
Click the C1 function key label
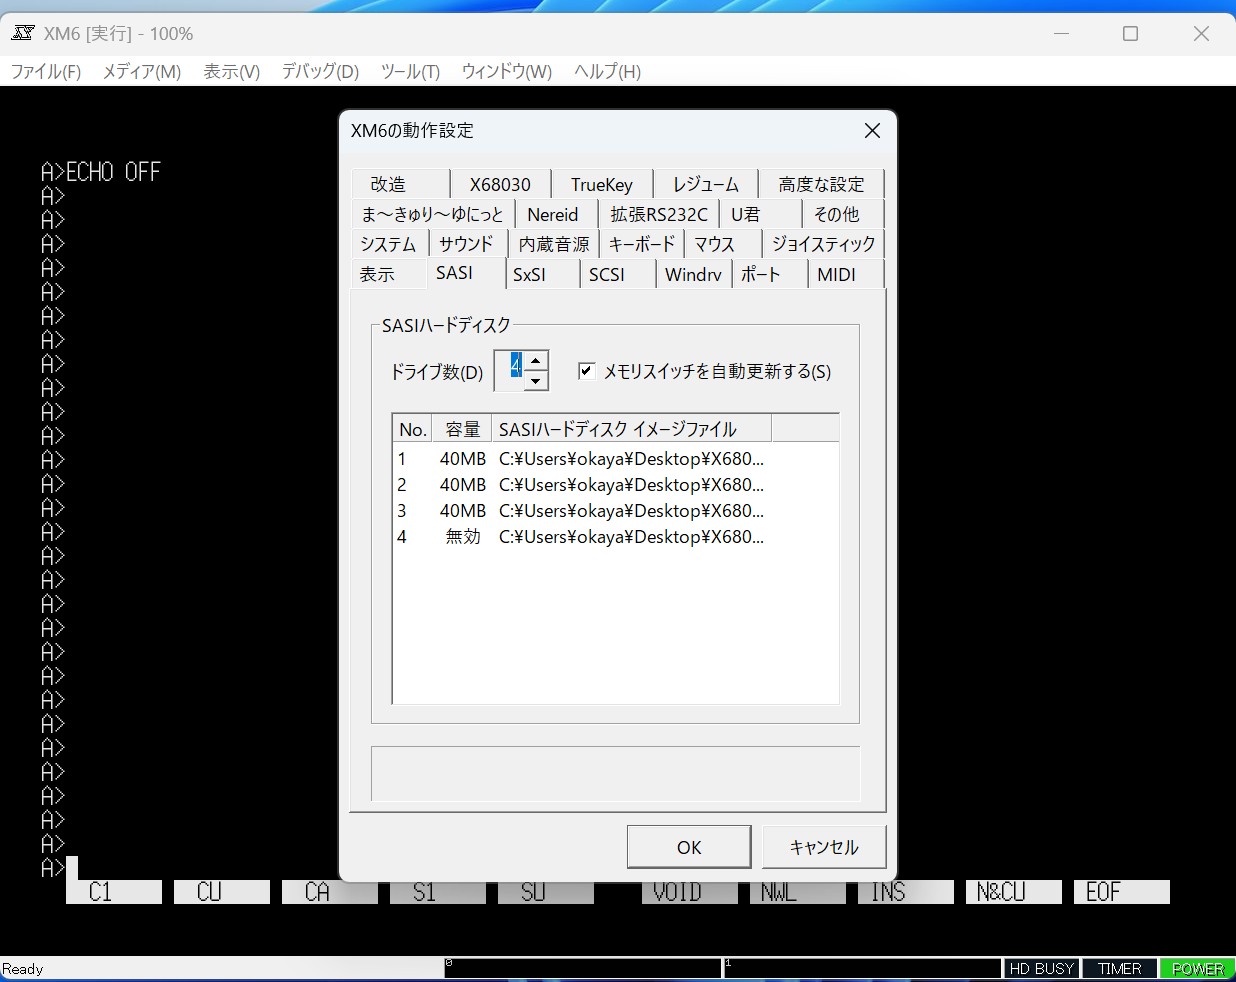[x=114, y=892]
